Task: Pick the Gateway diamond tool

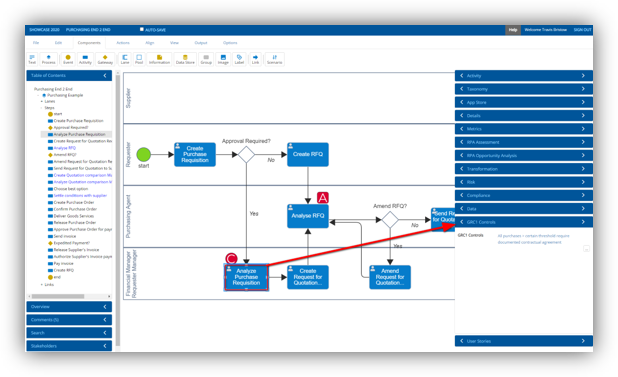Action: point(105,59)
